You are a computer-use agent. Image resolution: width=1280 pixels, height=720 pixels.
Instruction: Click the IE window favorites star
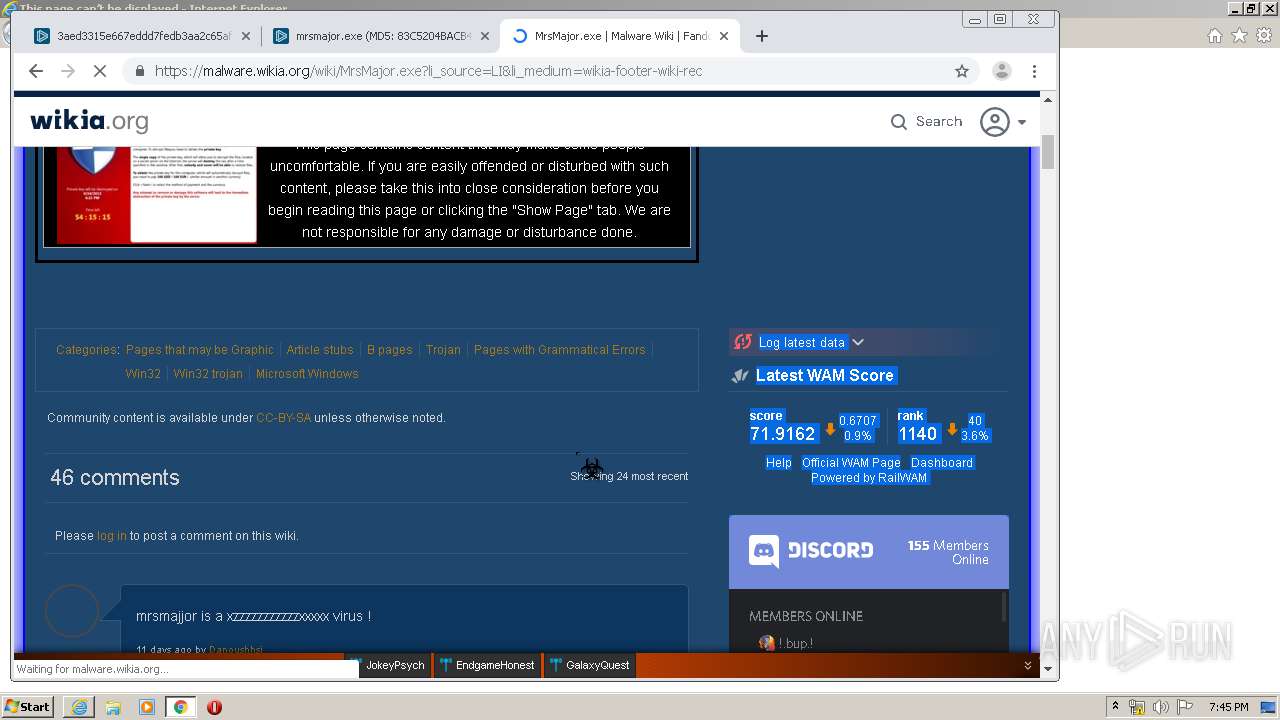click(x=1239, y=35)
